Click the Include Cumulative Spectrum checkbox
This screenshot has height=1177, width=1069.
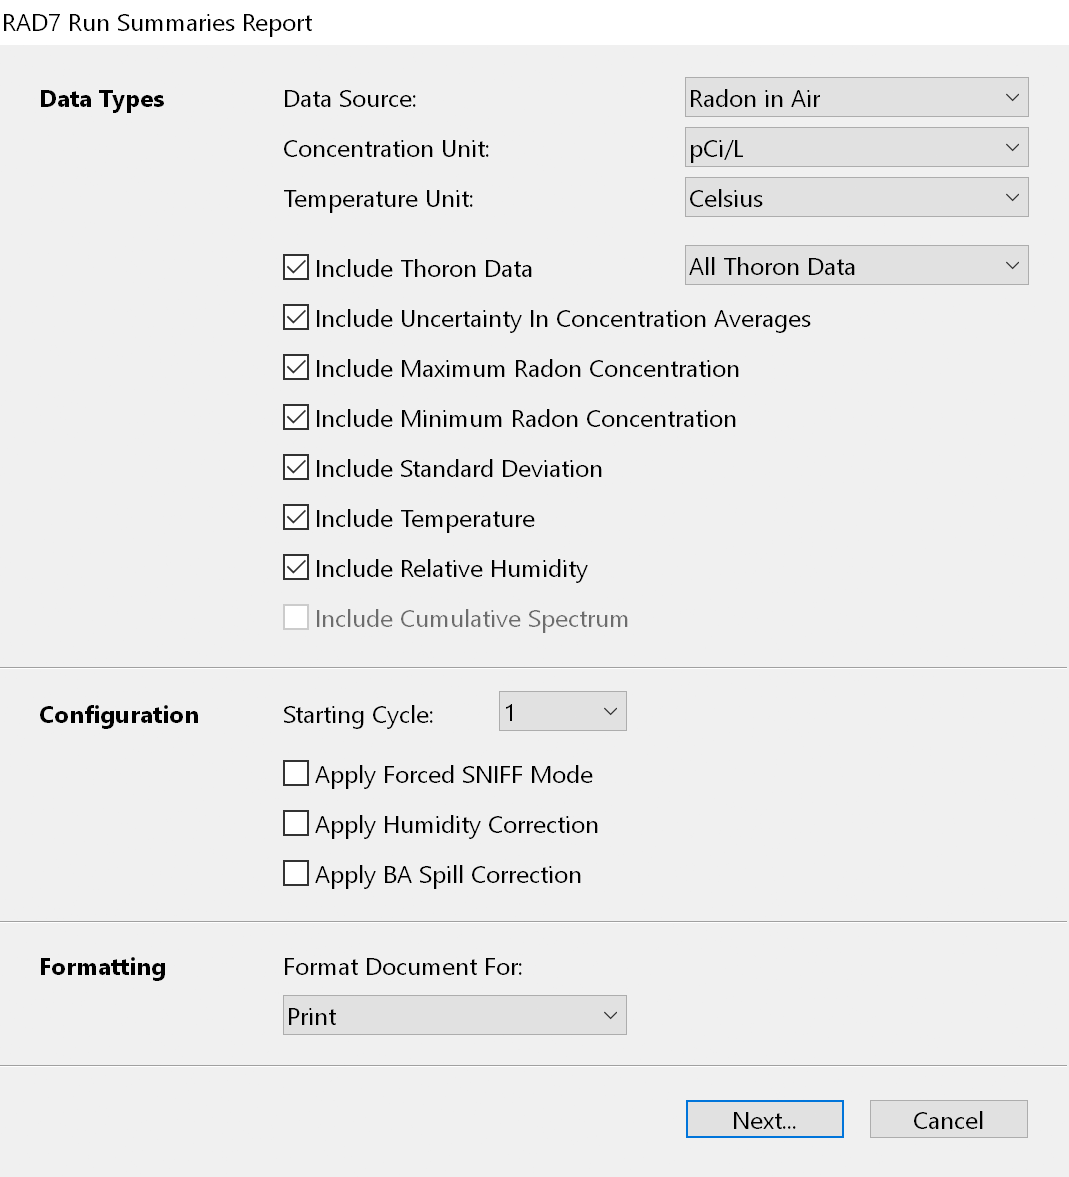pyautogui.click(x=296, y=618)
